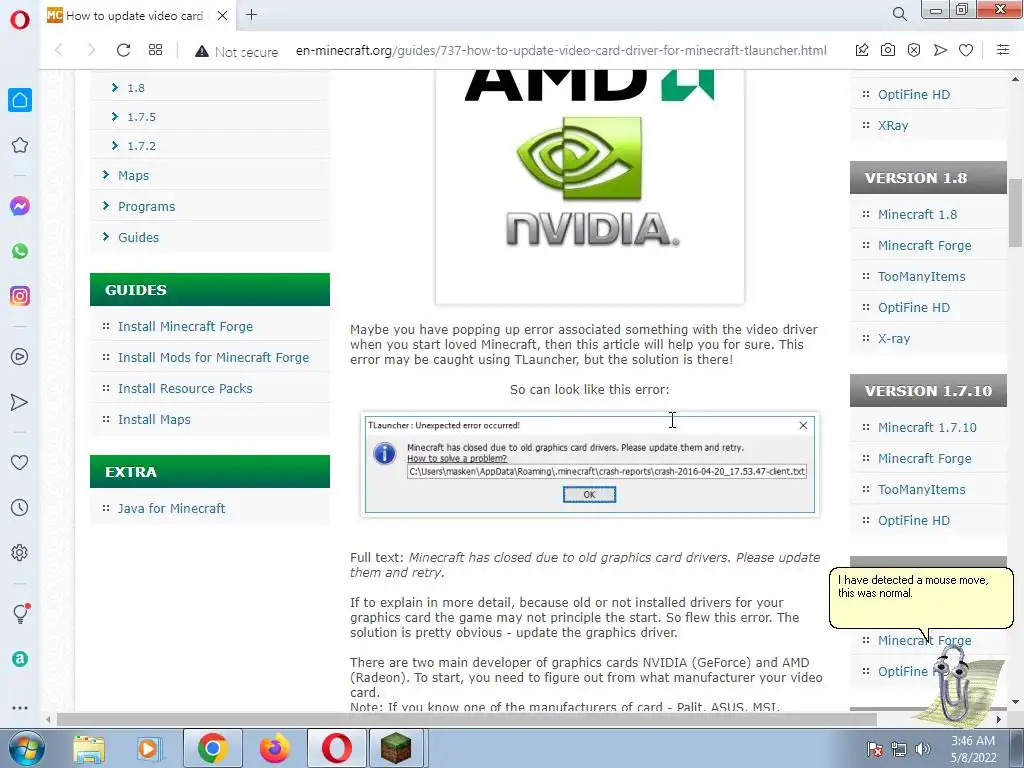Open Instagram in Opera sidebar

20,296
